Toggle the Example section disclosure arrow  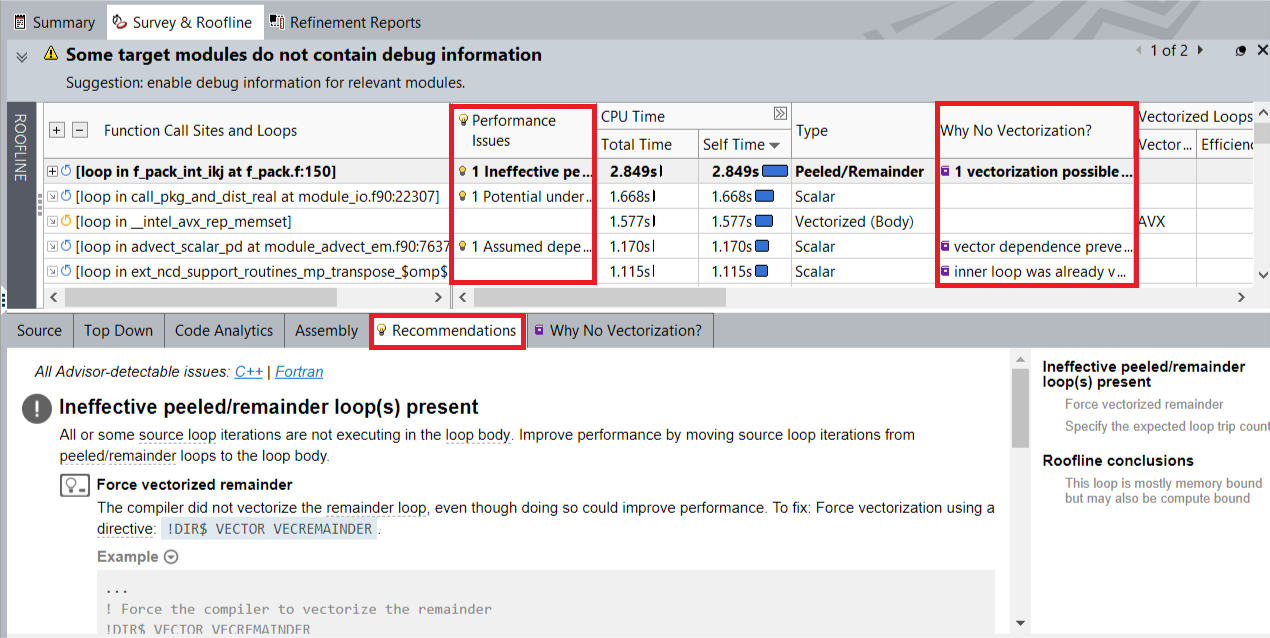point(171,557)
